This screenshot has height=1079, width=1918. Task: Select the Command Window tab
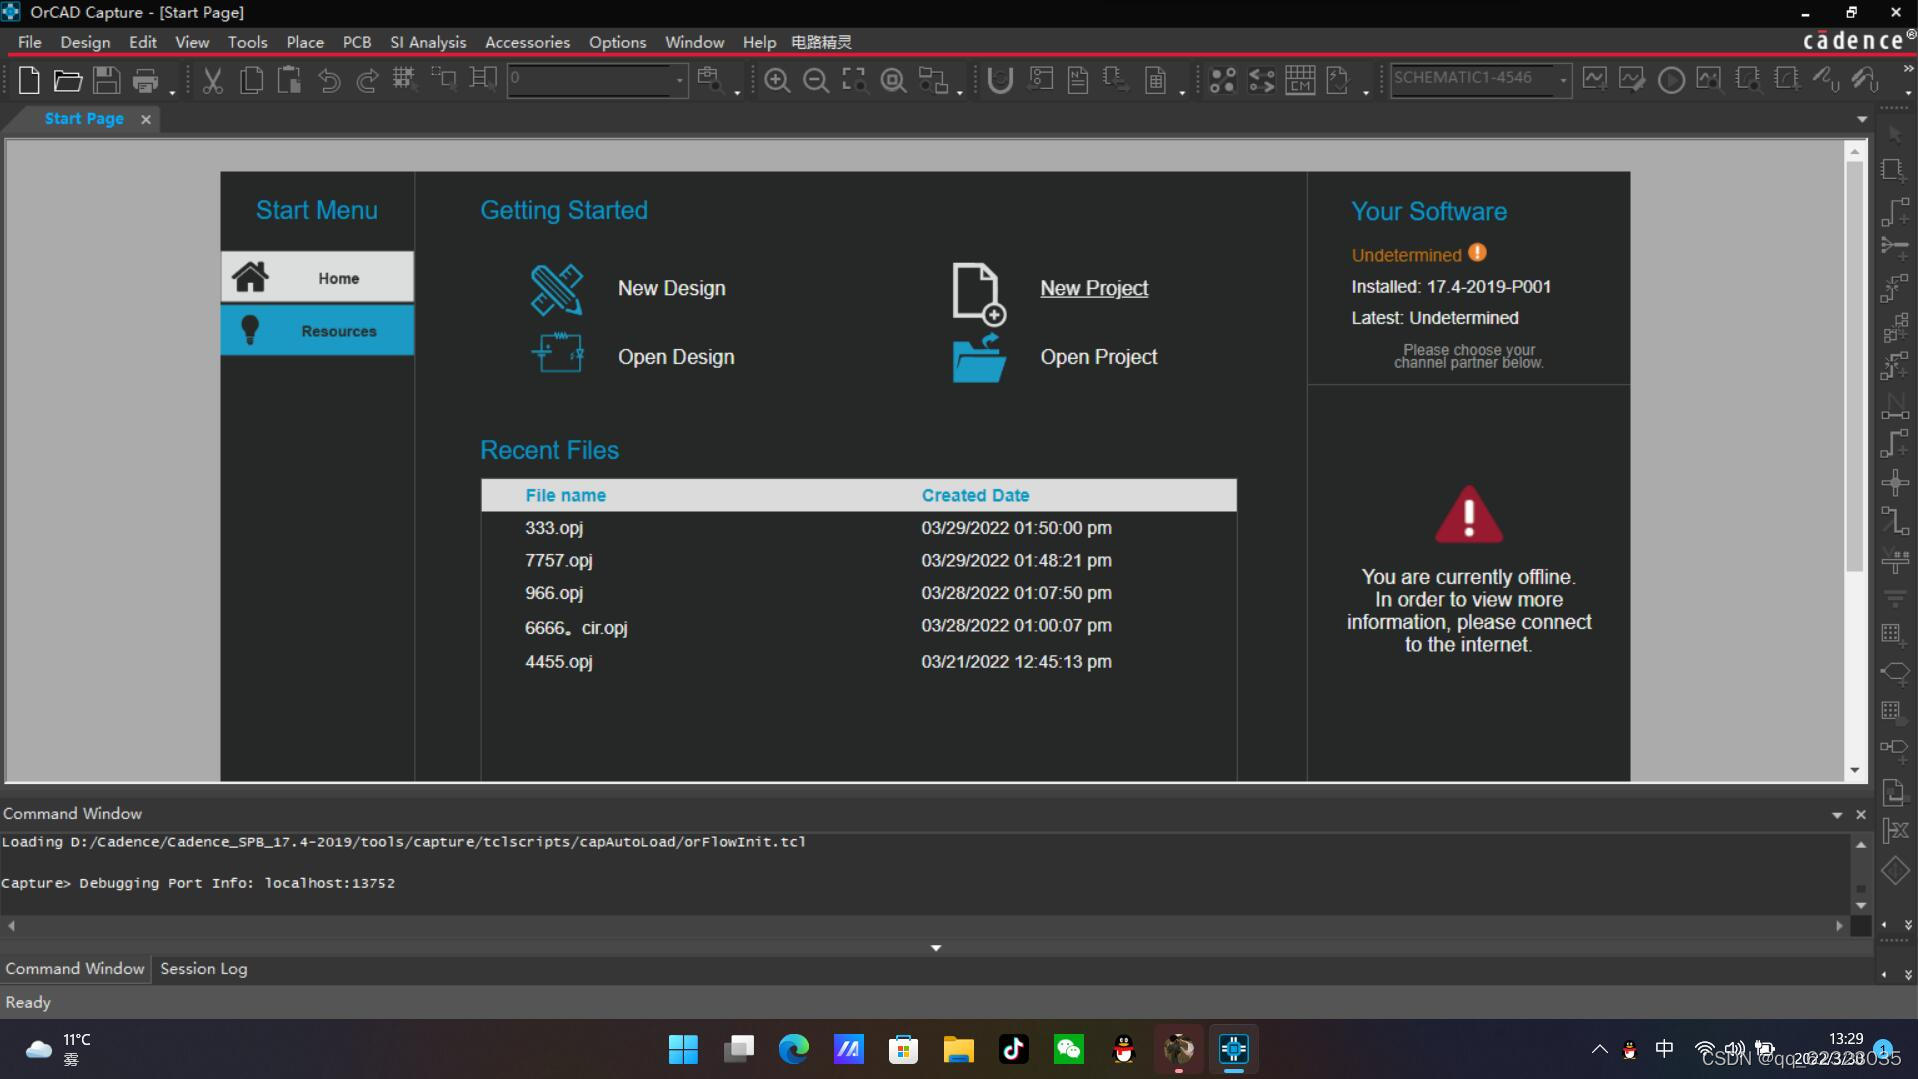(75, 968)
